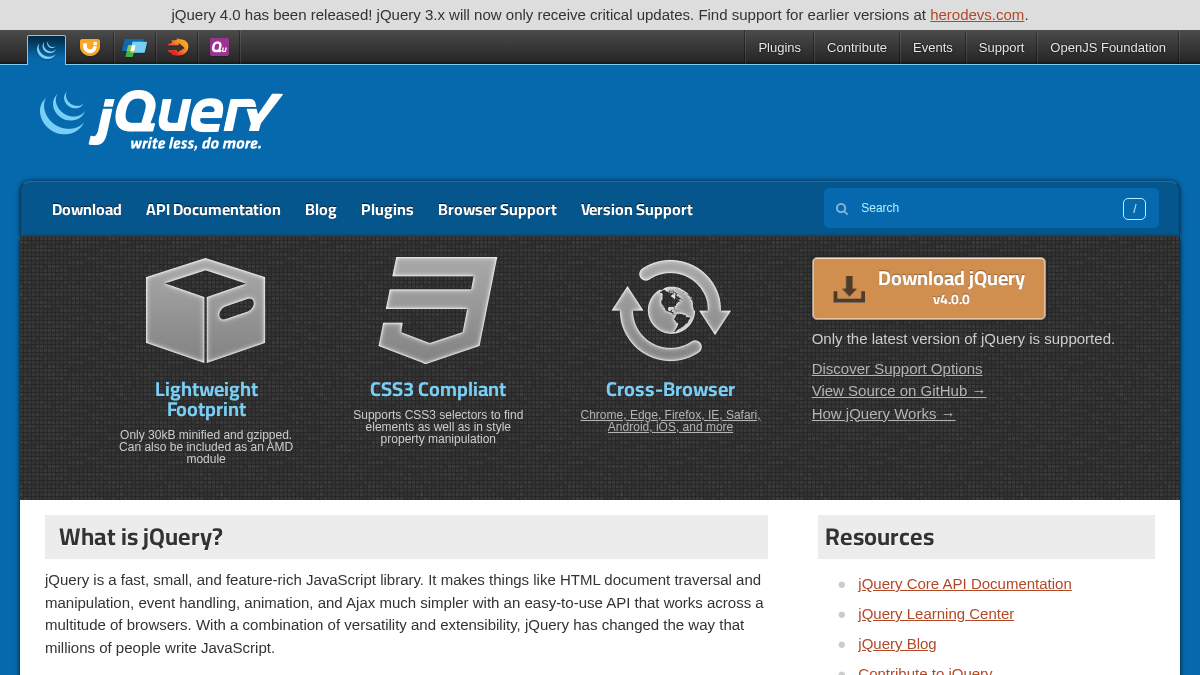
Task: Click 'Only 30kB minified and gzipped' text
Action: point(206,447)
